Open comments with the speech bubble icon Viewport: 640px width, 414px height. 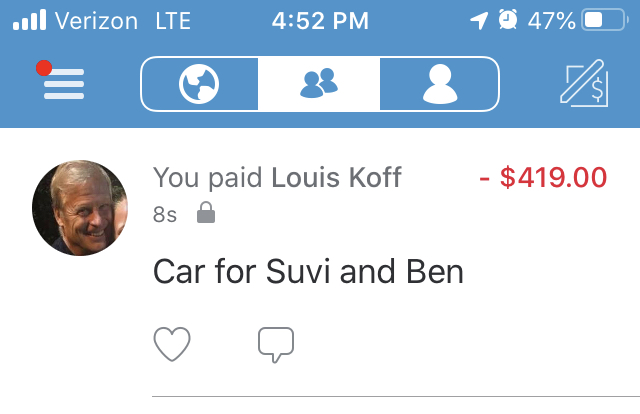276,345
